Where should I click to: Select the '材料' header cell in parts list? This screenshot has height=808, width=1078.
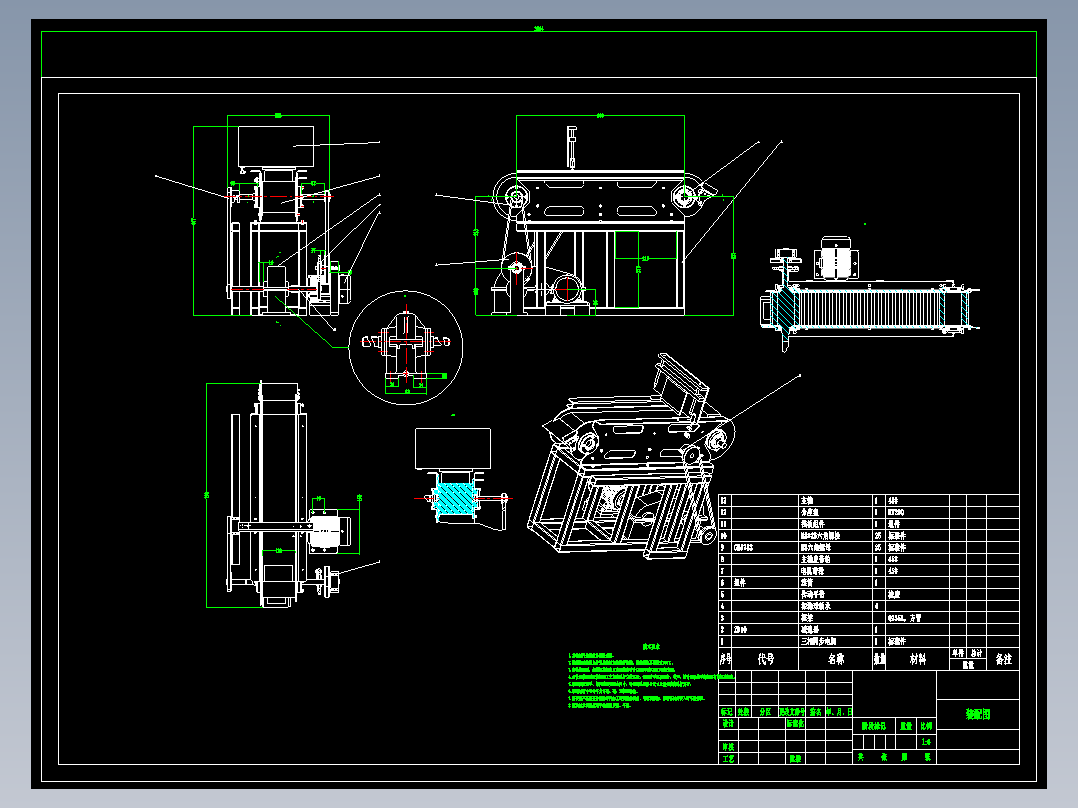pos(918,659)
